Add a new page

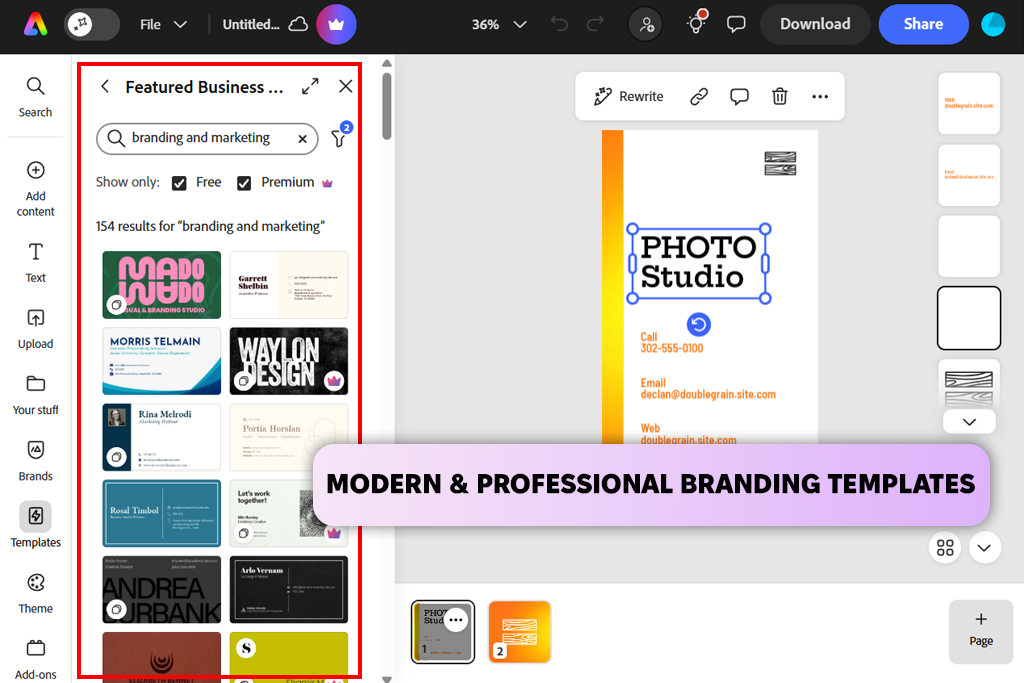pos(980,631)
